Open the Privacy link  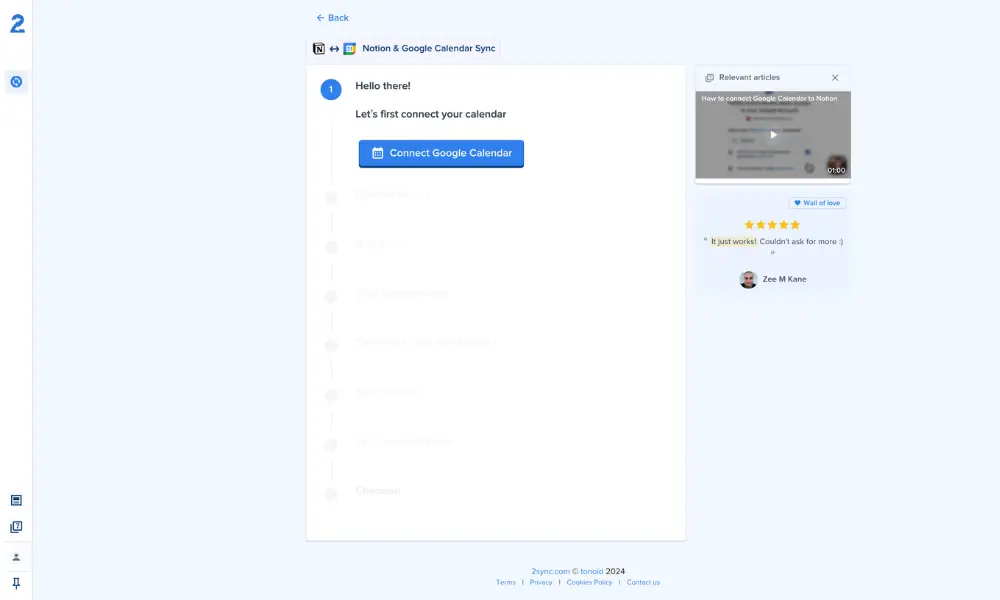541,582
